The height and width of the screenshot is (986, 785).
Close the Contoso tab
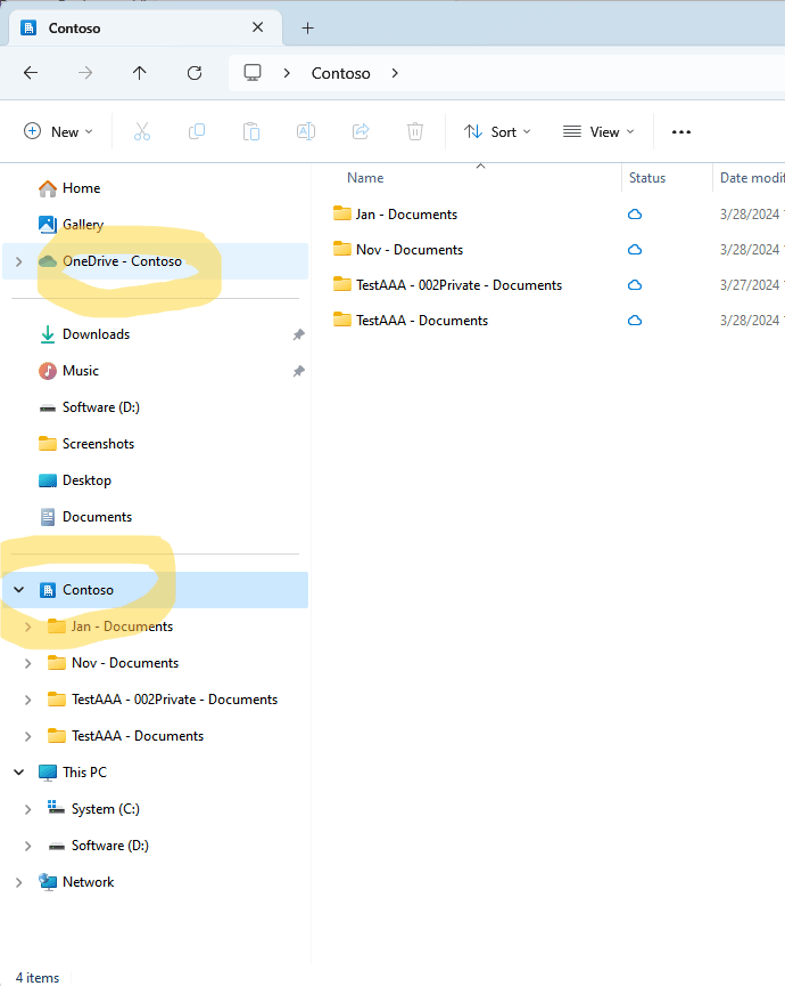(258, 27)
